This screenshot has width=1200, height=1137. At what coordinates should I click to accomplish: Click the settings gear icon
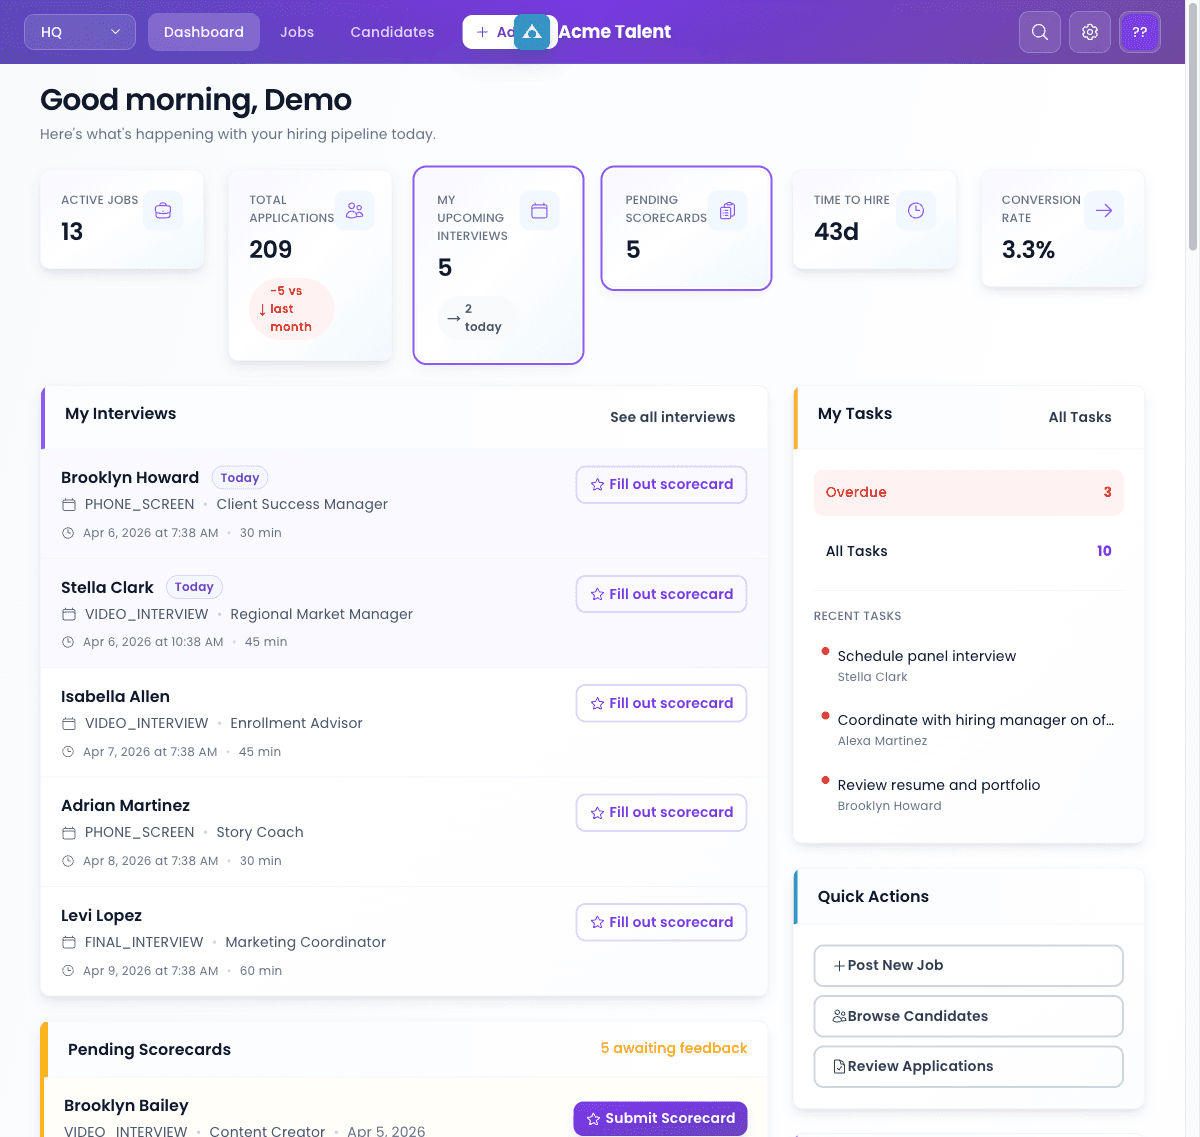(1089, 32)
